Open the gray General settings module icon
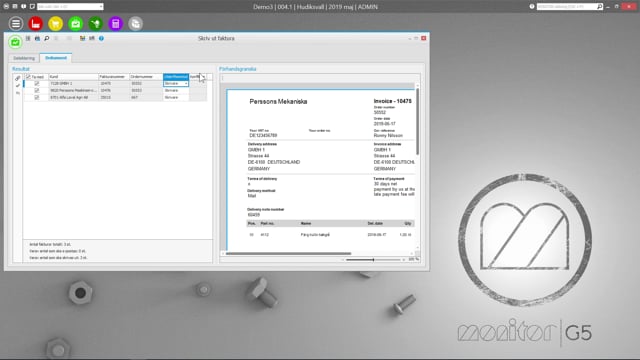Viewport: 640px width, 360px height. point(136,24)
